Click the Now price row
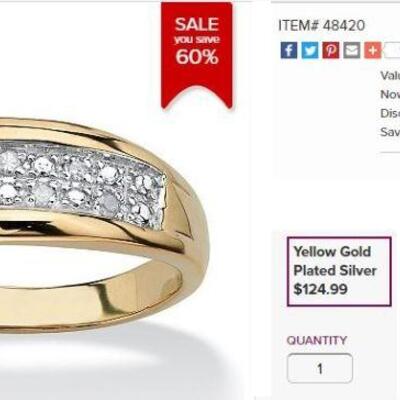The image size is (400, 400). pos(390,94)
